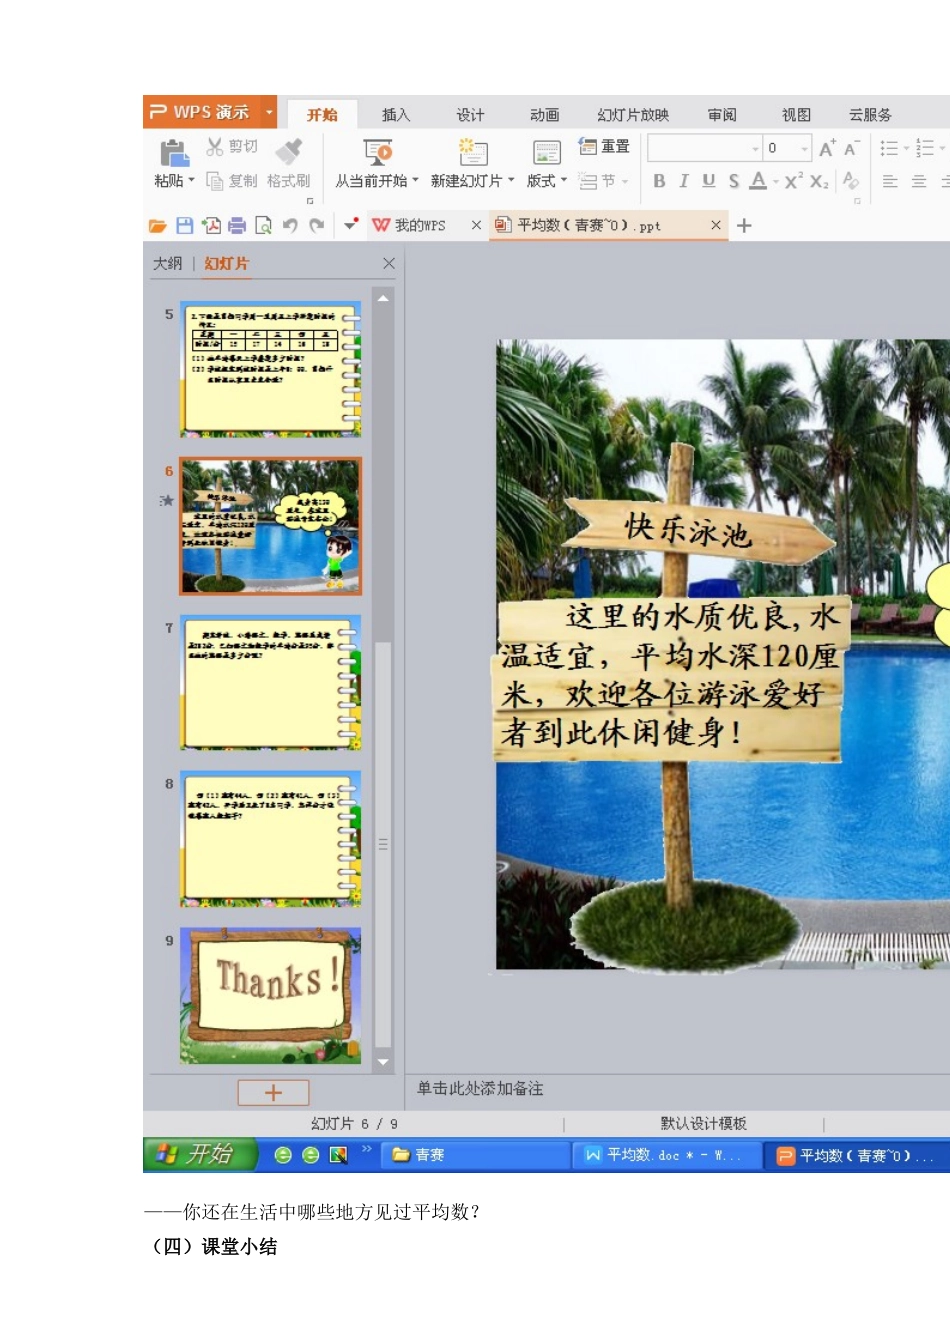Close the slide thumbnail pane
Image resolution: width=950 pixels, height=1344 pixels.
pos(389,264)
